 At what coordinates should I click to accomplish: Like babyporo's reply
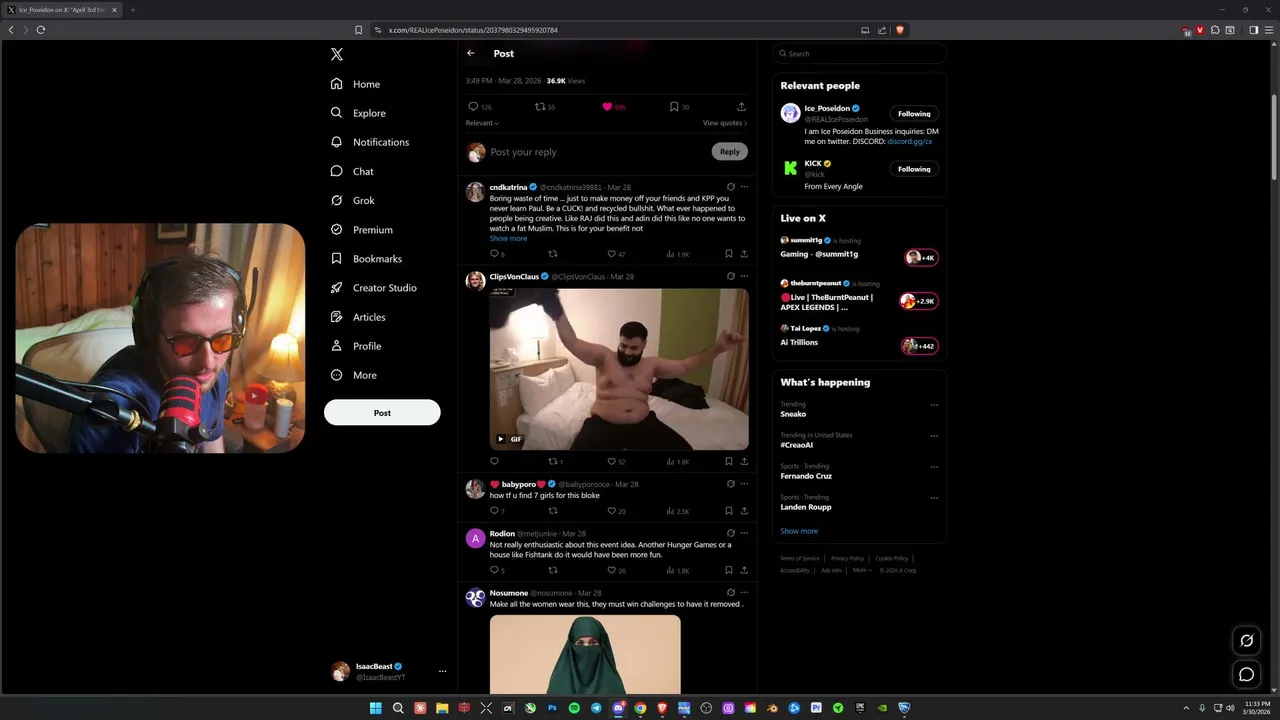(x=612, y=511)
